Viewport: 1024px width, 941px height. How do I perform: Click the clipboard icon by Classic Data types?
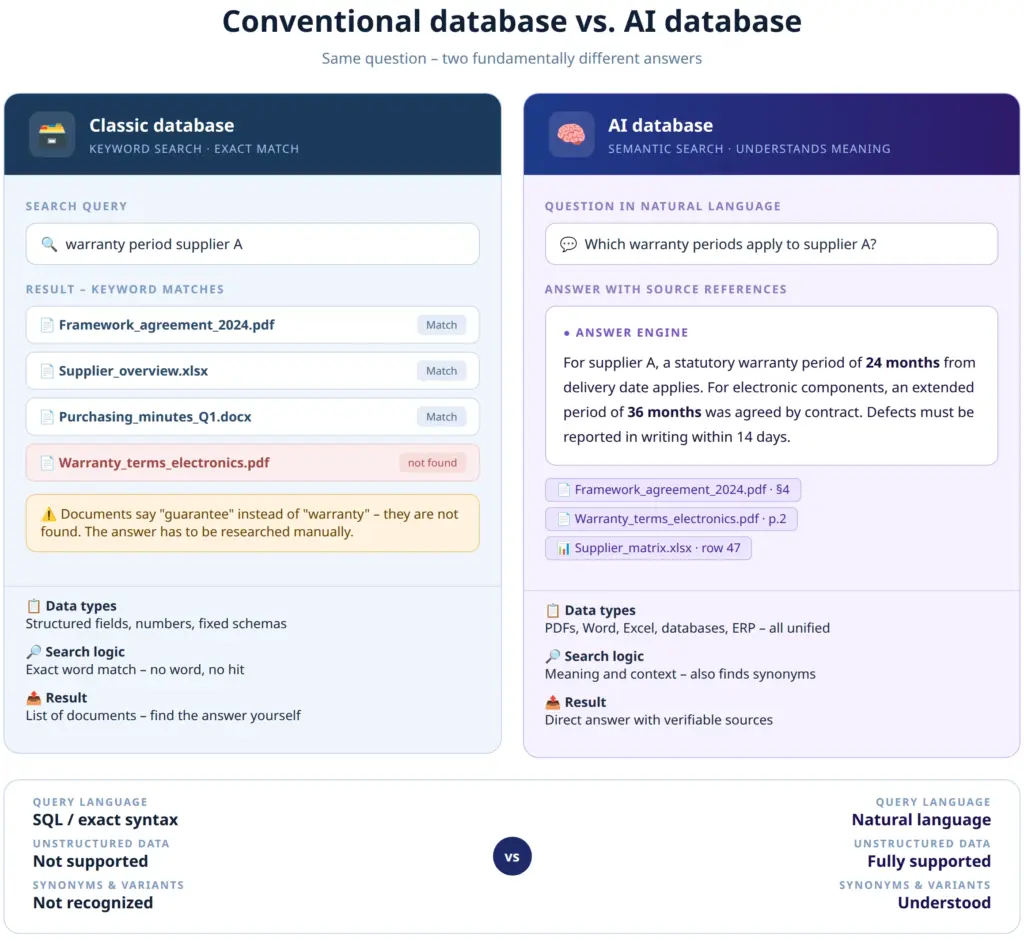34,607
